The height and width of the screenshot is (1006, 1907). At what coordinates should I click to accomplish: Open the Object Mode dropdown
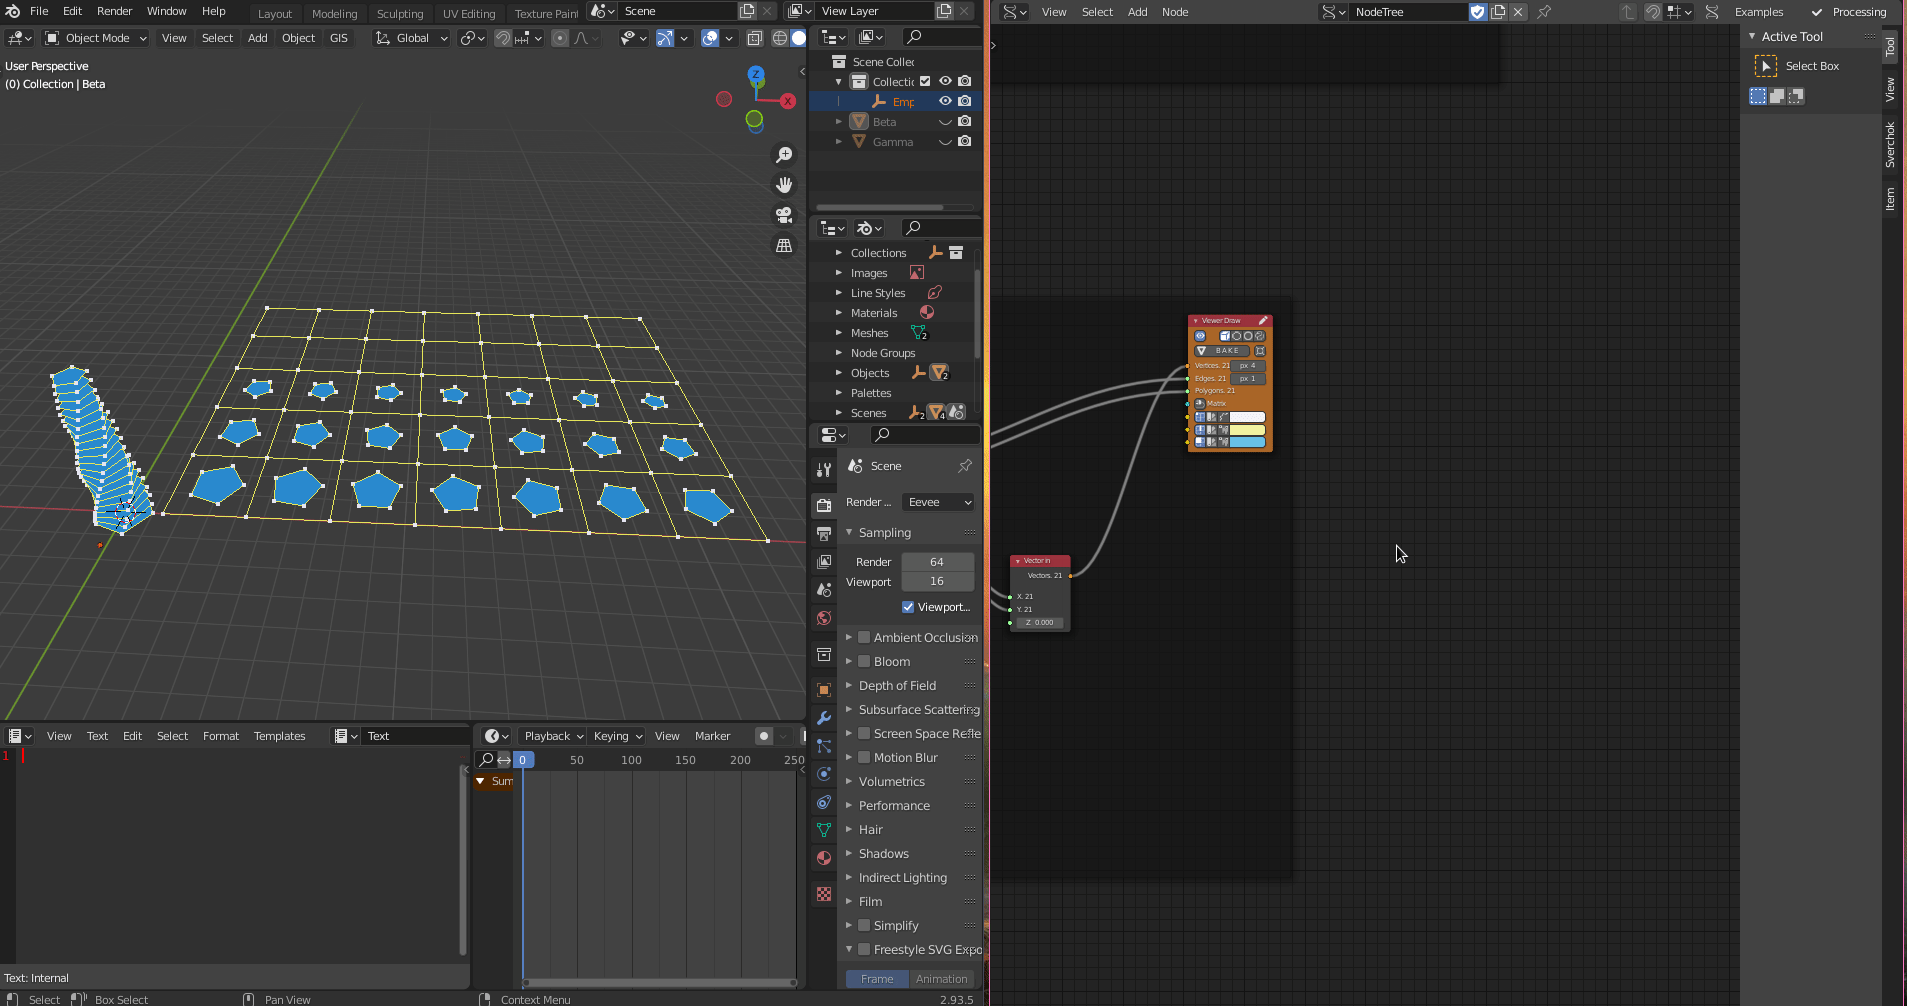(x=96, y=38)
